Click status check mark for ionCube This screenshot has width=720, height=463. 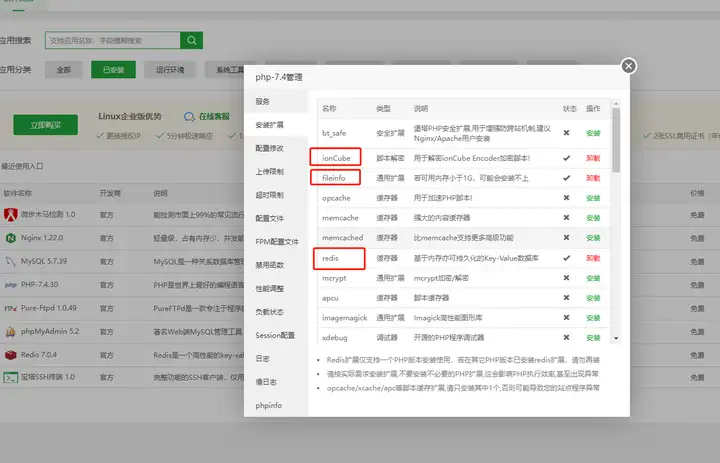pos(567,158)
